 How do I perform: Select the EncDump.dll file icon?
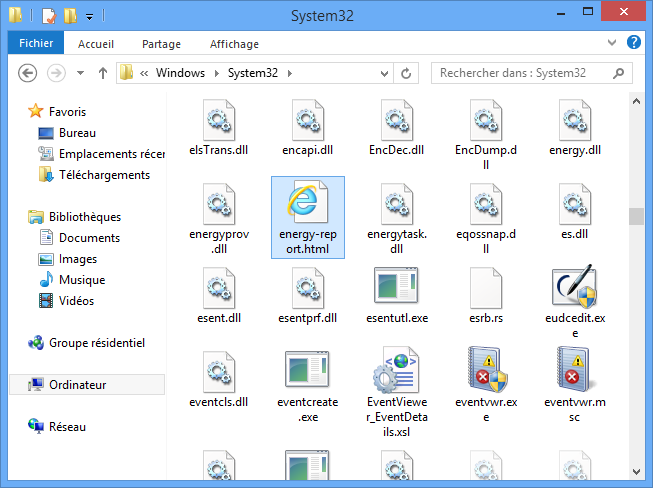(486, 120)
